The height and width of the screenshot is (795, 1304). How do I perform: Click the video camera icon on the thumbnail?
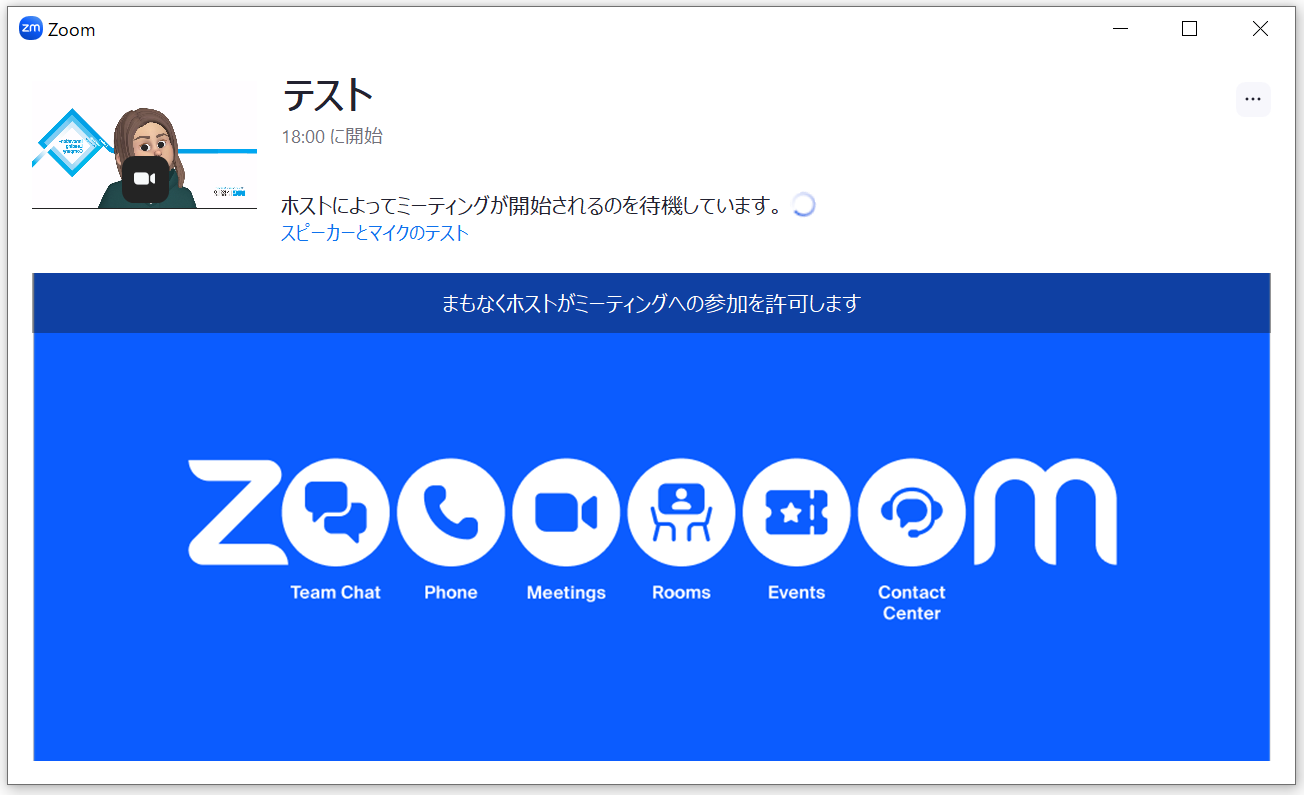point(145,179)
